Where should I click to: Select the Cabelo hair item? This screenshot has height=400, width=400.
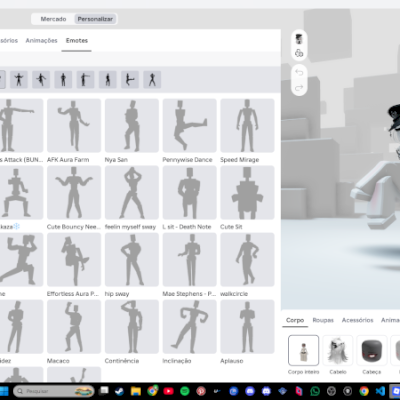(338, 350)
